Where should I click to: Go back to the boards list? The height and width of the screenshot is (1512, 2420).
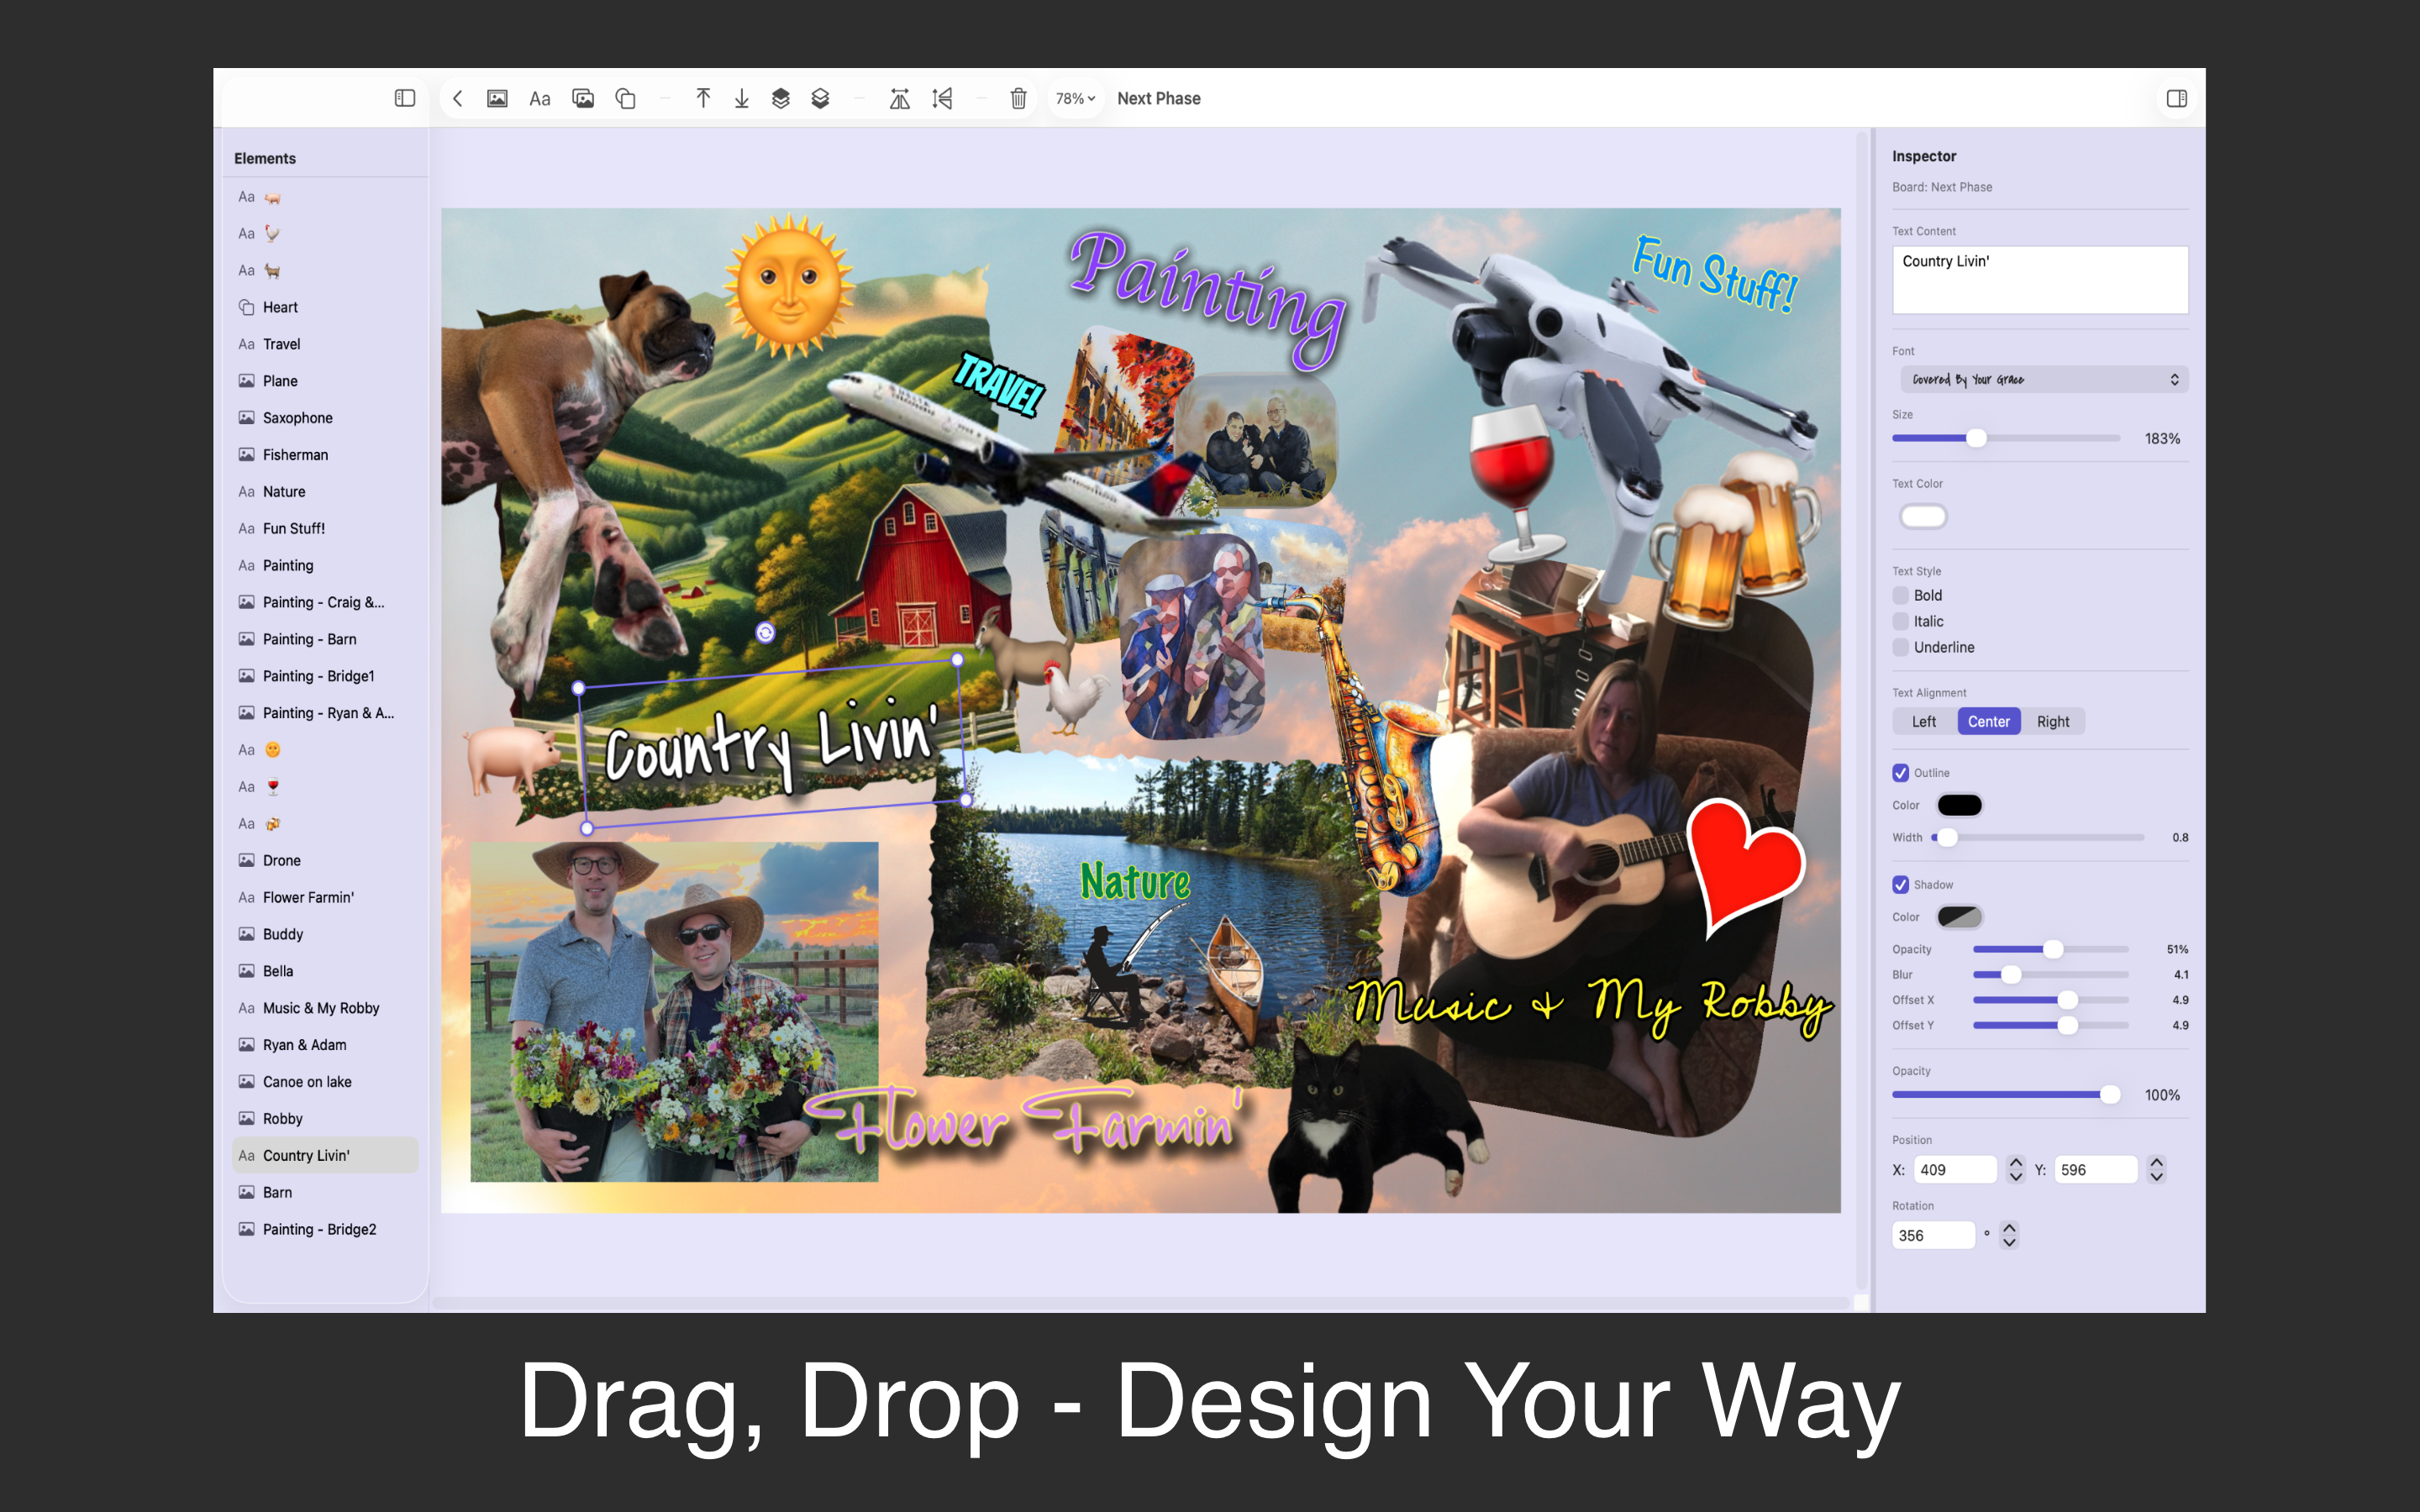457,98
